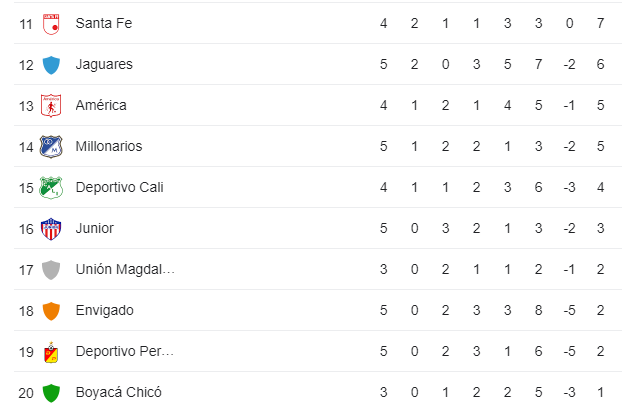This screenshot has height=419, width=622.
Task: Click the América team crest
Action: [51, 105]
